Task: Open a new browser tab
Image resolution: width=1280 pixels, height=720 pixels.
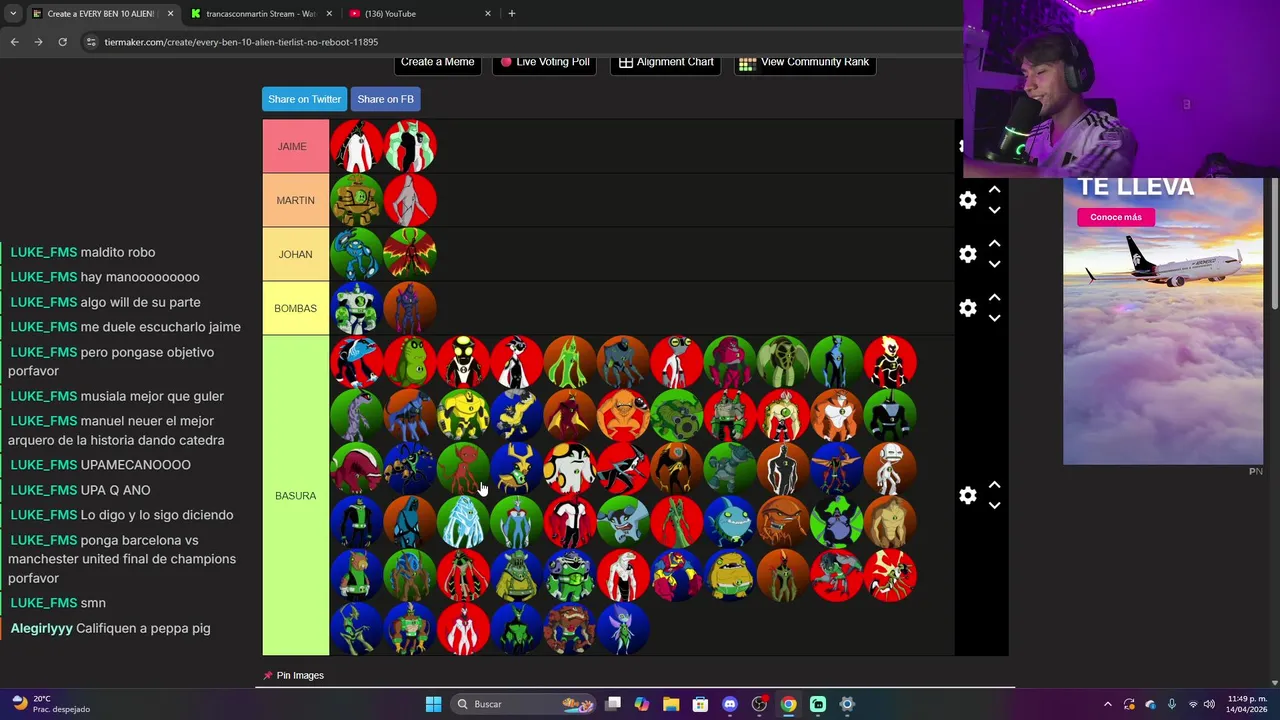Action: (x=512, y=14)
